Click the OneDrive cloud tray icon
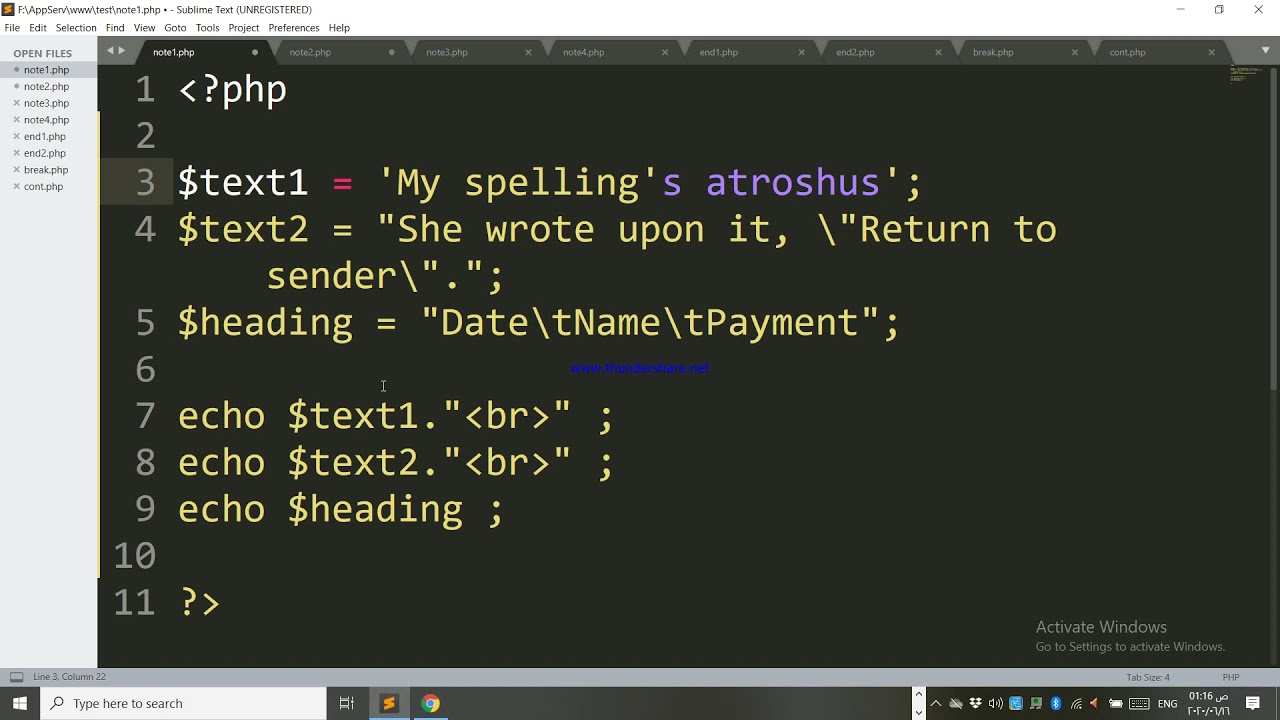Screen dimensions: 1280x720 click(955, 703)
